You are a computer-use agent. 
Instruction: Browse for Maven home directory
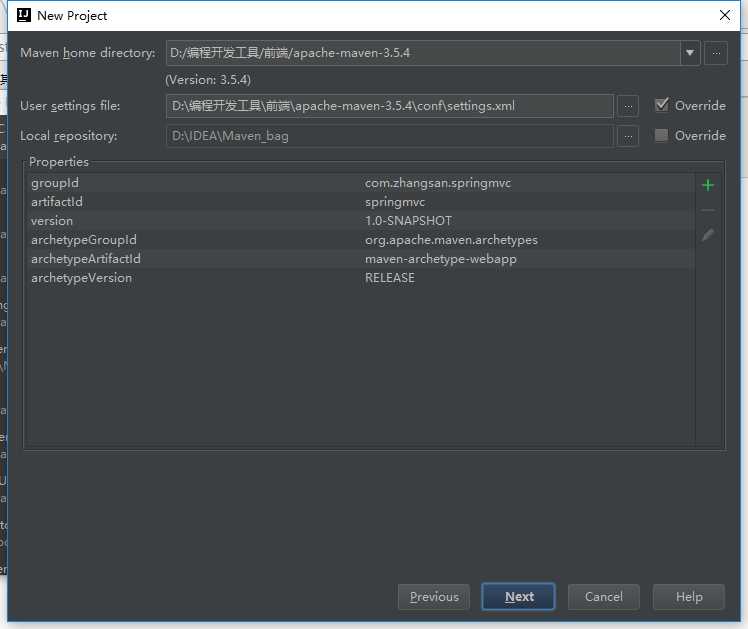click(x=716, y=53)
